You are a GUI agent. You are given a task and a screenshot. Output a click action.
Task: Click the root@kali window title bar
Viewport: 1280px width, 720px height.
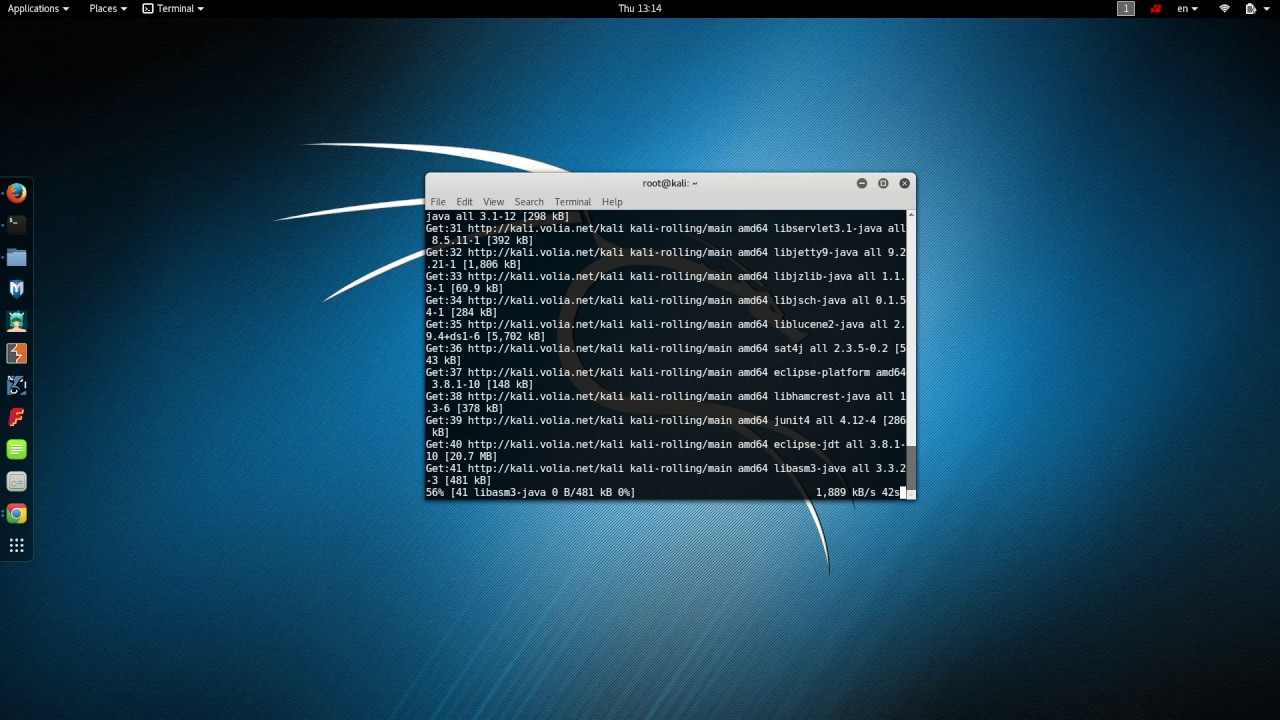(670, 183)
